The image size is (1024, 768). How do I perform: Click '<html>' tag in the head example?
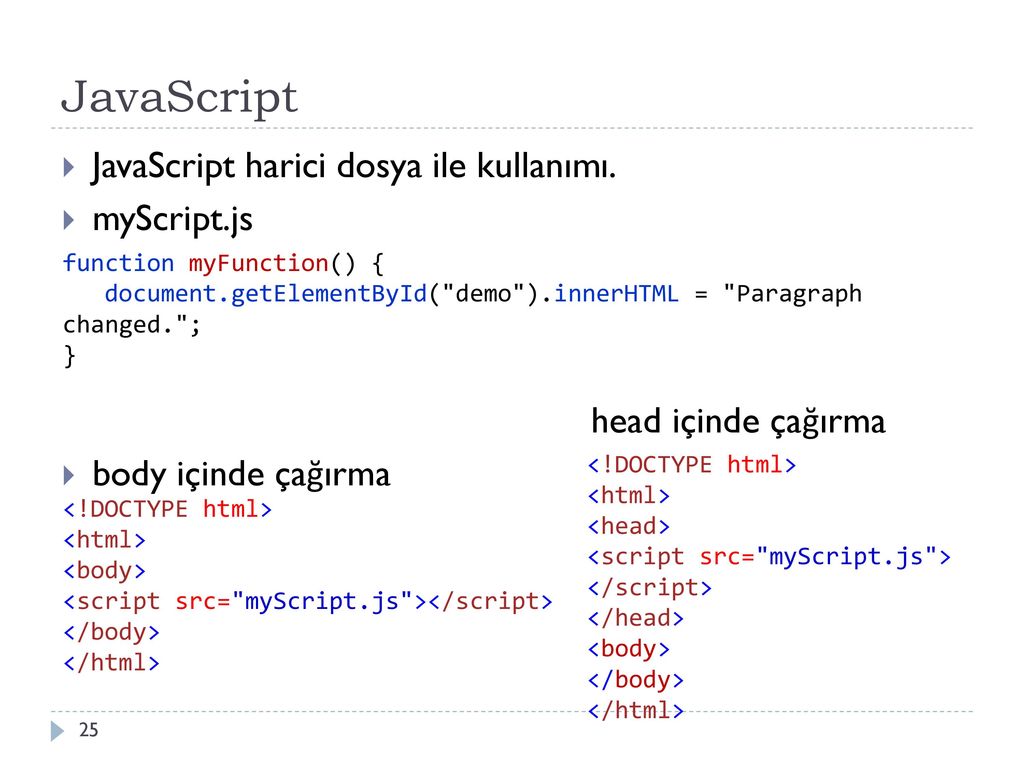[628, 496]
